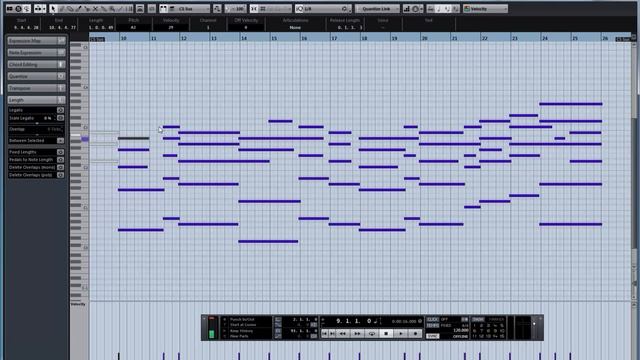The height and width of the screenshot is (360, 640).
Task: Click the Start position value field
Action: click(x=26, y=27)
